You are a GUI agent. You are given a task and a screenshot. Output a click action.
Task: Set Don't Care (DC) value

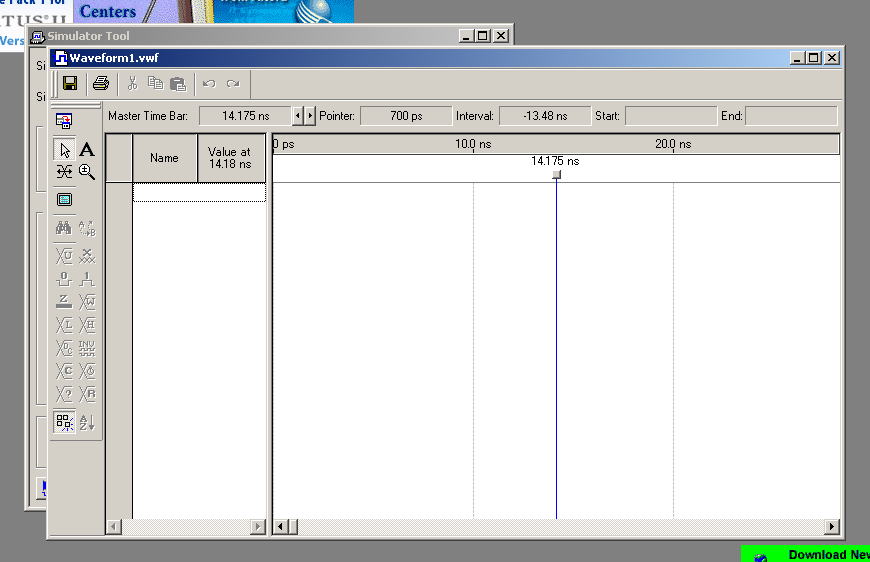click(64, 348)
